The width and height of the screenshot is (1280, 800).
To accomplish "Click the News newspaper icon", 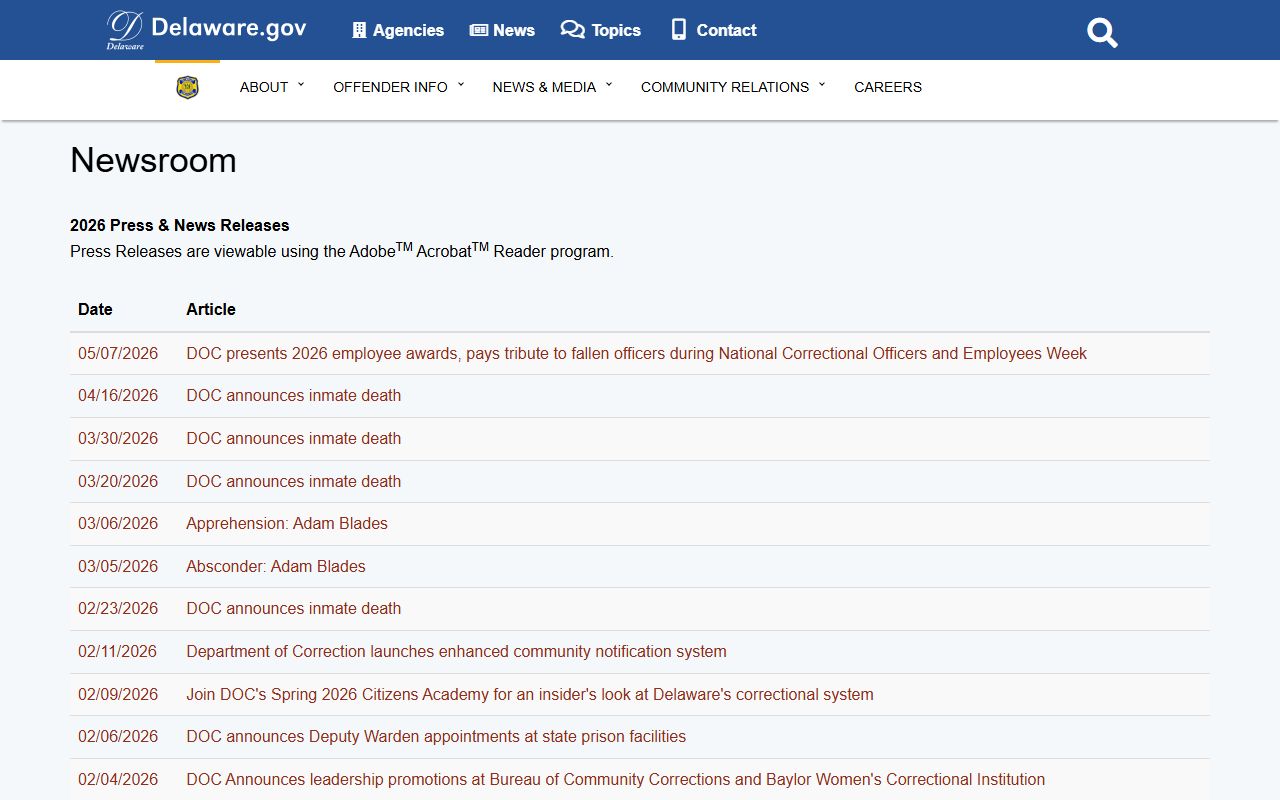I will coord(479,30).
